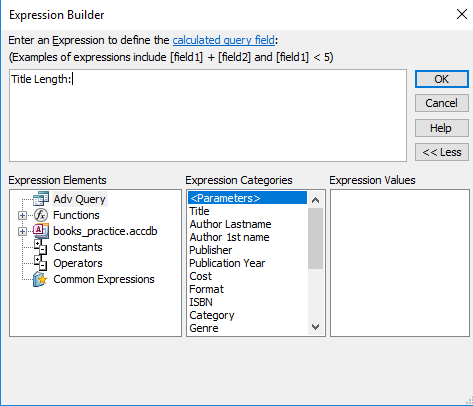Select the Operators tree icon
The width and height of the screenshot is (473, 406).
[41, 263]
